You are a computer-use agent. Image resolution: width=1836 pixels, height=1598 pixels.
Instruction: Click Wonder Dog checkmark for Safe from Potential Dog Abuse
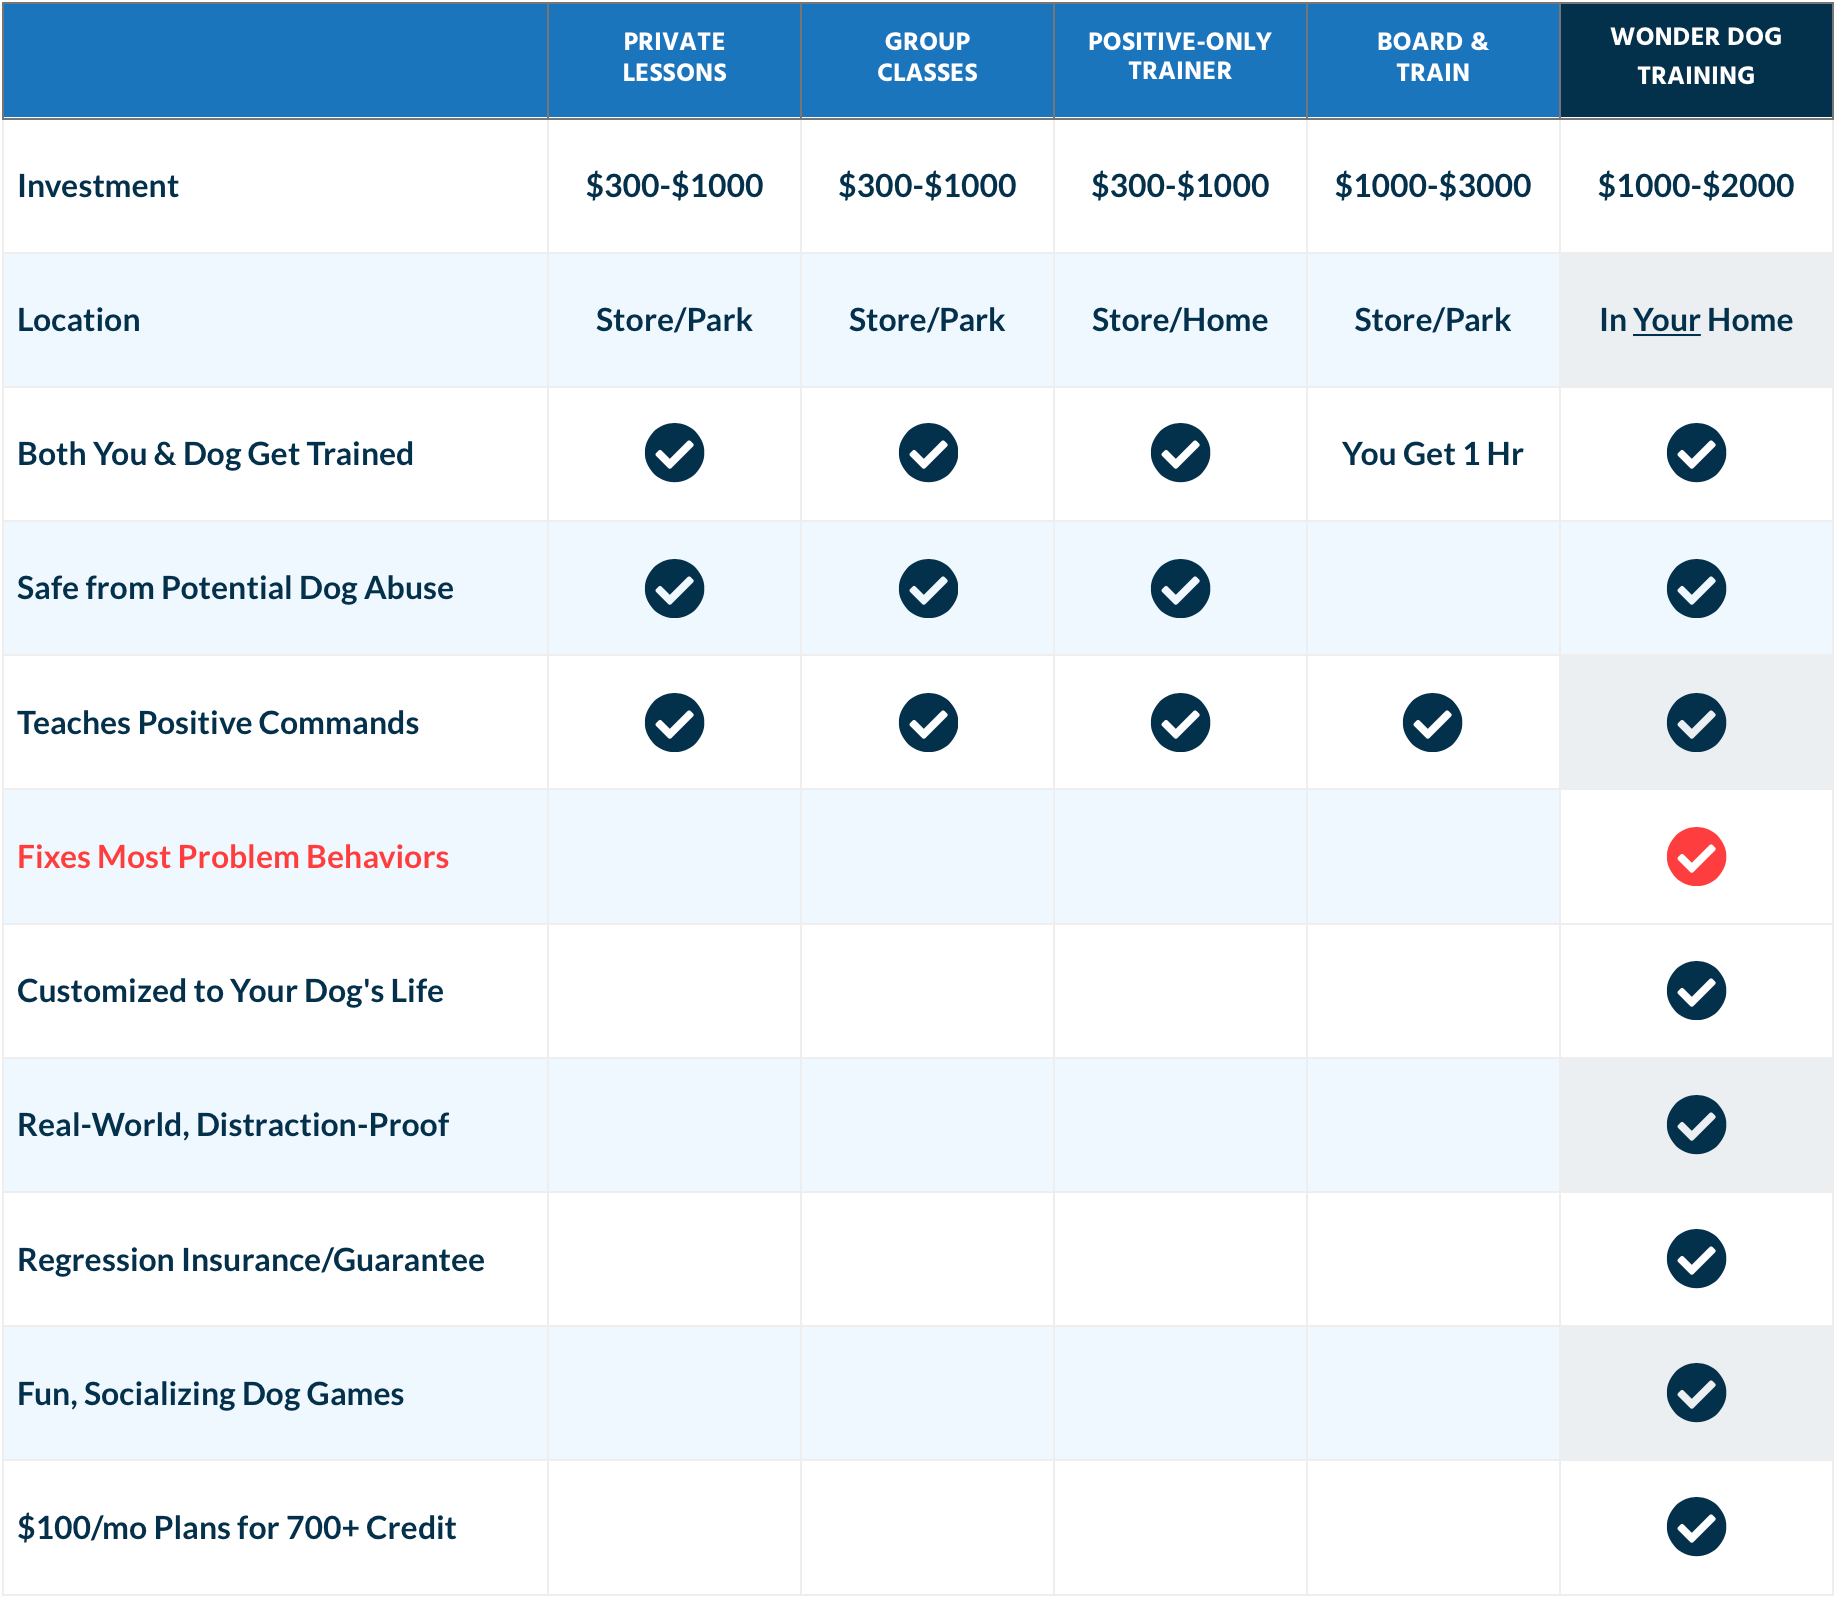pyautogui.click(x=1696, y=588)
